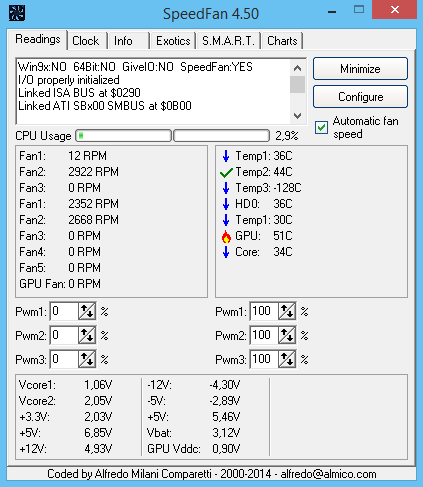Viewport: 423px width, 487px height.
Task: Click the 2,9% CPU usage value
Action: click(x=287, y=136)
